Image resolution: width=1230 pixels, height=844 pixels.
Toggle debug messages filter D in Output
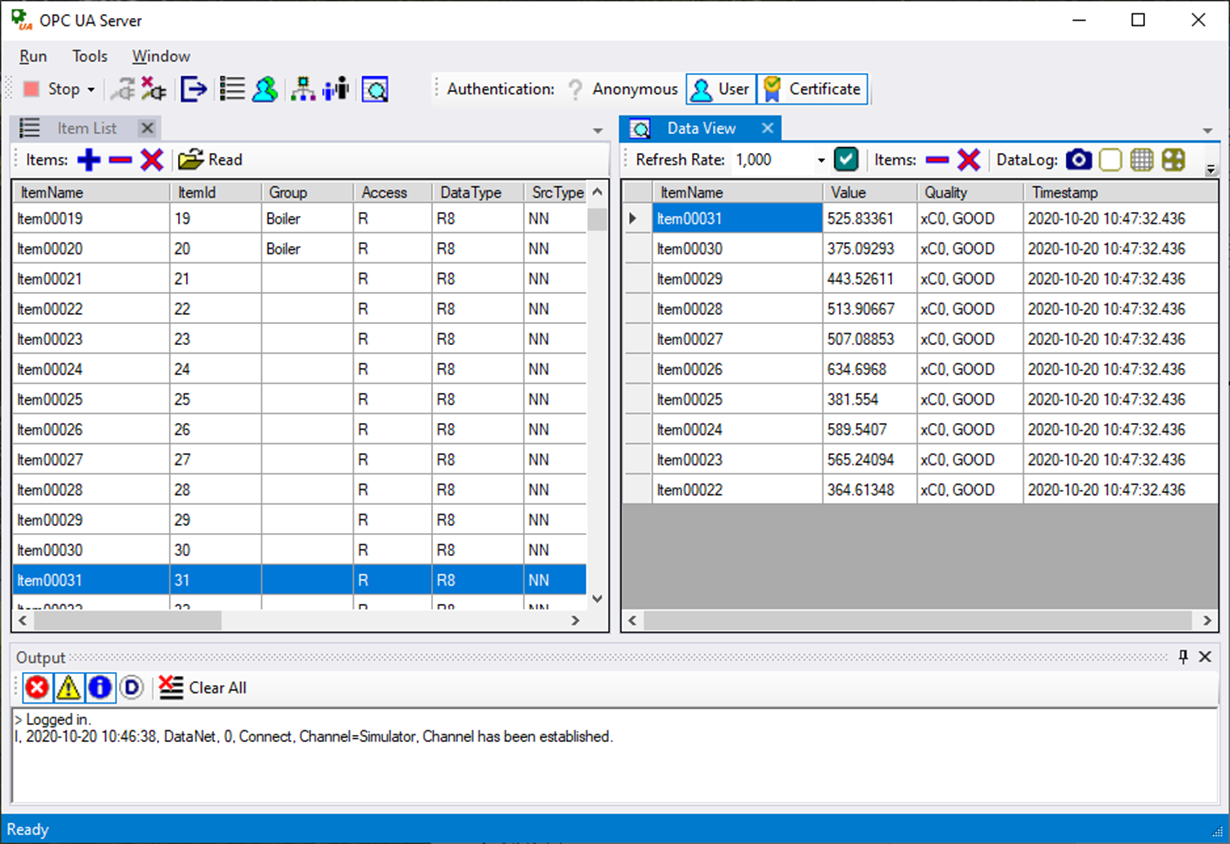(131, 687)
